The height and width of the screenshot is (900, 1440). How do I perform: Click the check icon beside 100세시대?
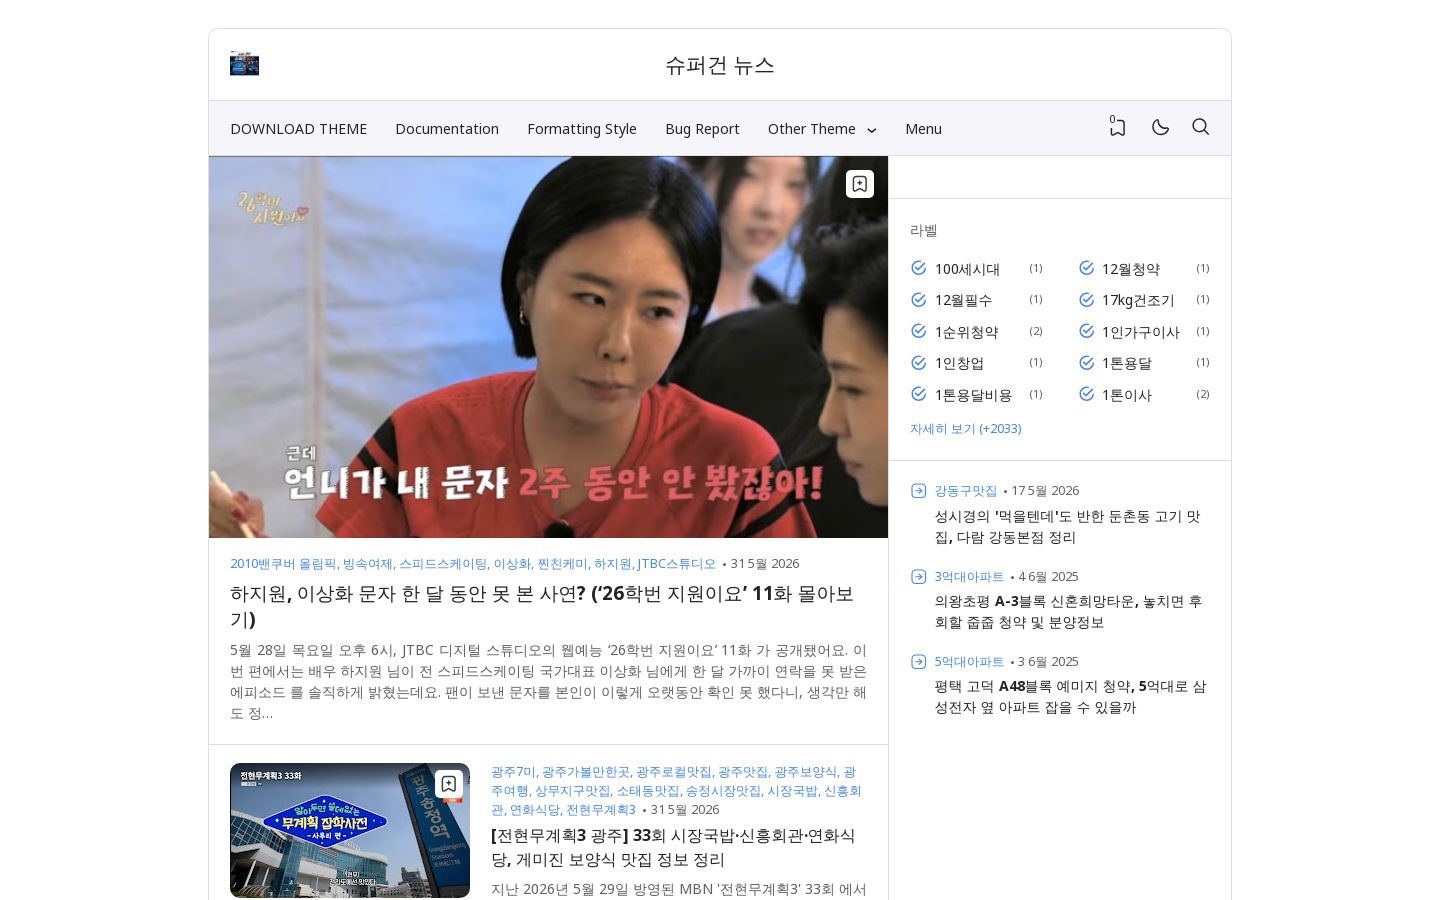(x=918, y=268)
